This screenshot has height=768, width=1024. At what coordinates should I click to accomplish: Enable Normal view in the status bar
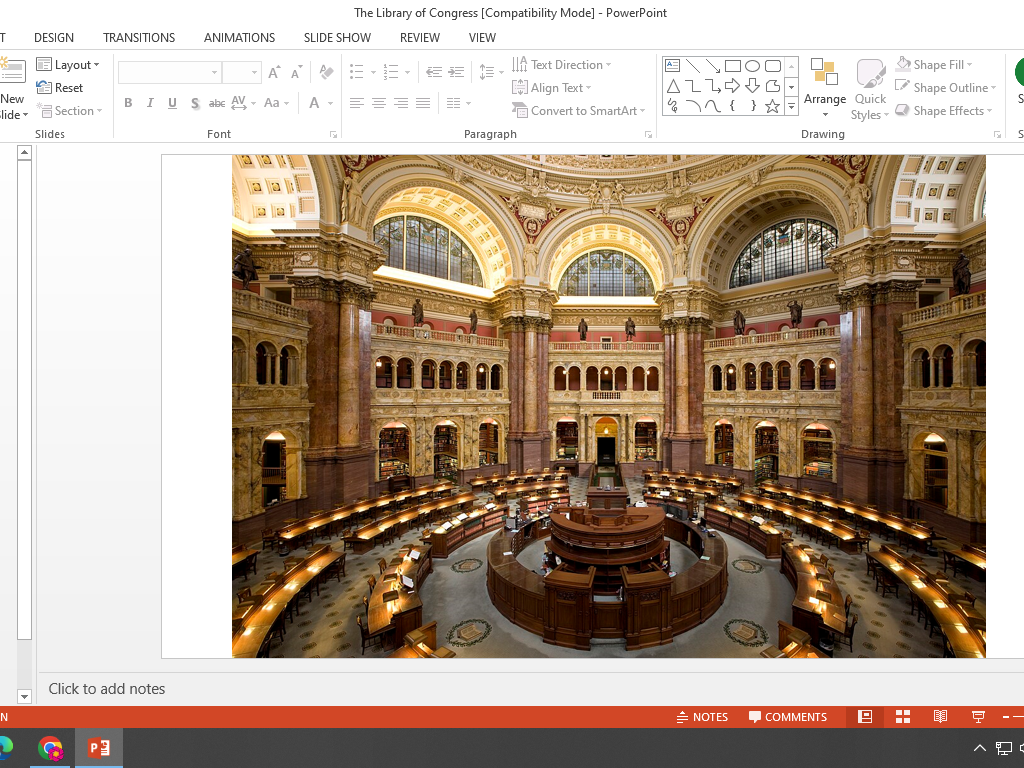[x=865, y=717]
